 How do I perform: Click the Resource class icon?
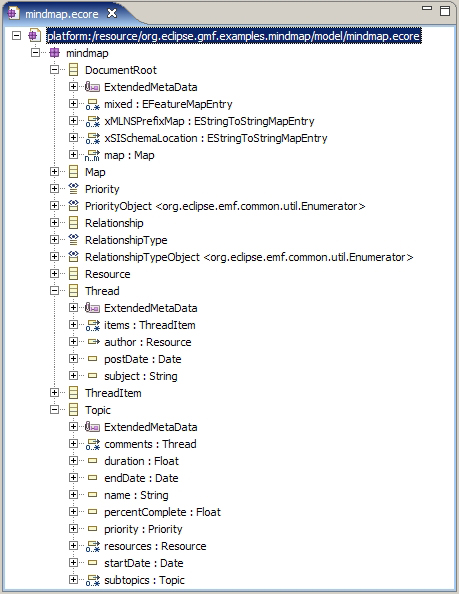tap(73, 274)
